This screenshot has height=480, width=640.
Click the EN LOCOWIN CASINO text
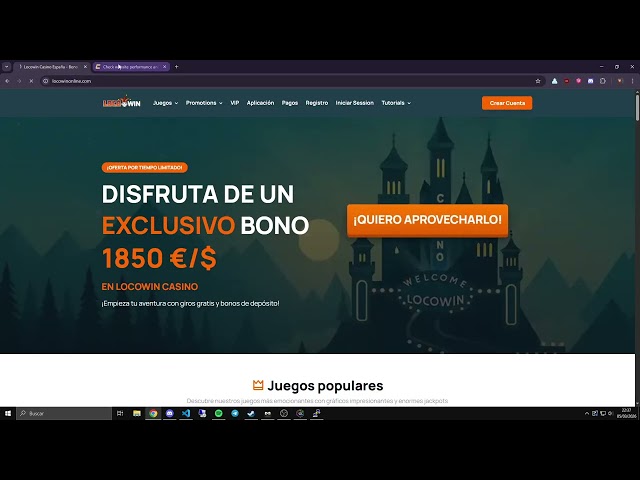tap(150, 287)
